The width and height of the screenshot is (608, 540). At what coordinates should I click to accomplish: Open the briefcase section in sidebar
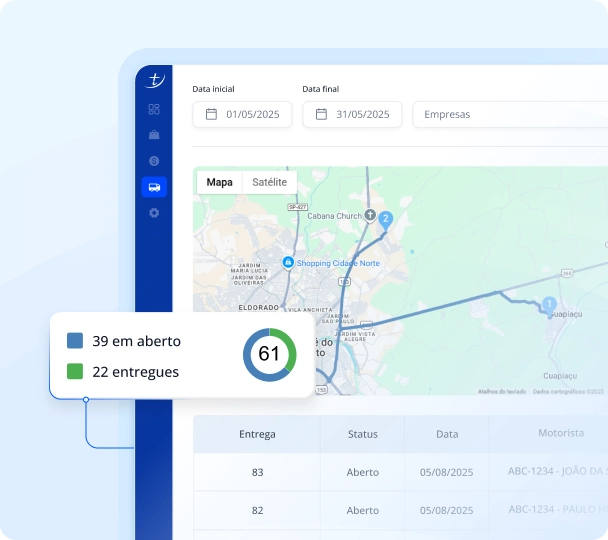pos(154,134)
